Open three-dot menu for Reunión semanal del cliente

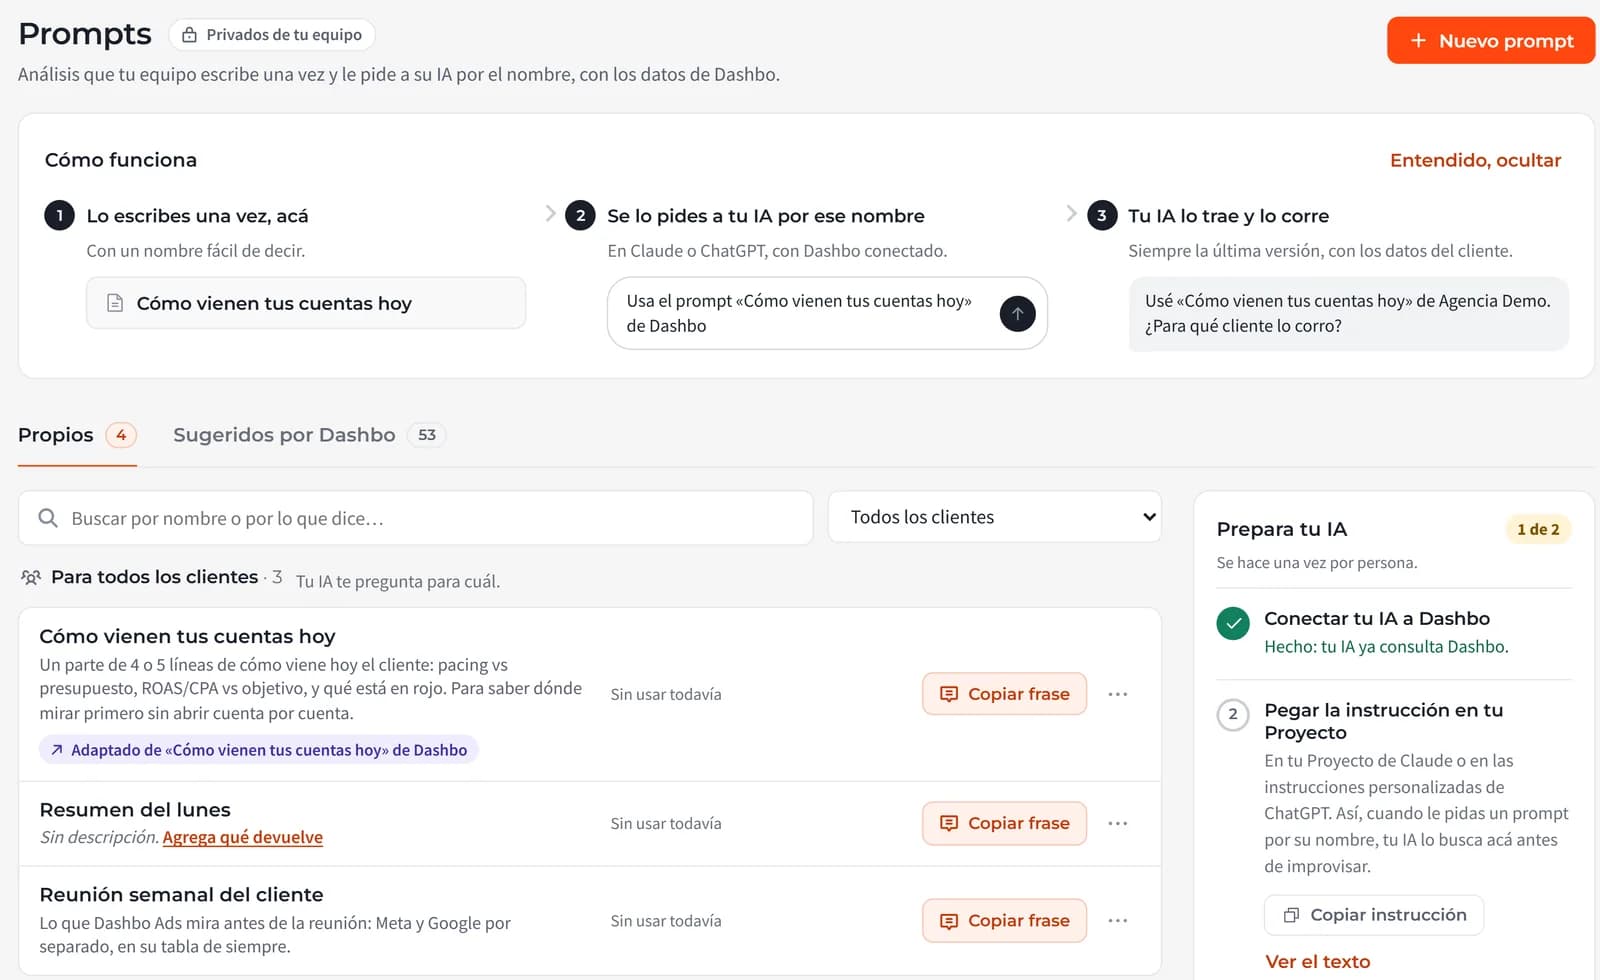1118,920
